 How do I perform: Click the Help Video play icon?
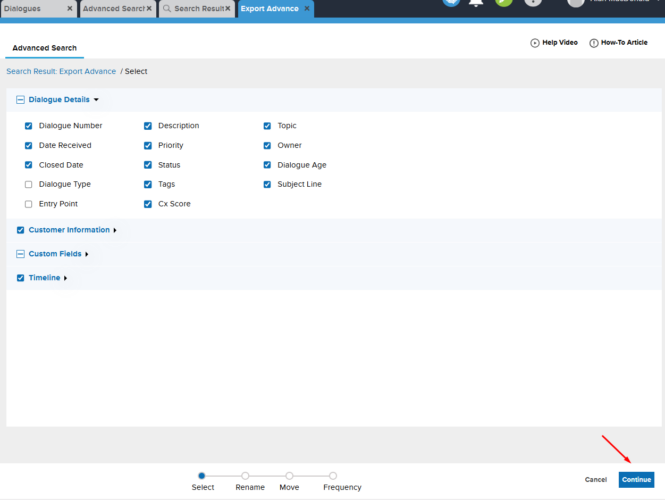[534, 43]
